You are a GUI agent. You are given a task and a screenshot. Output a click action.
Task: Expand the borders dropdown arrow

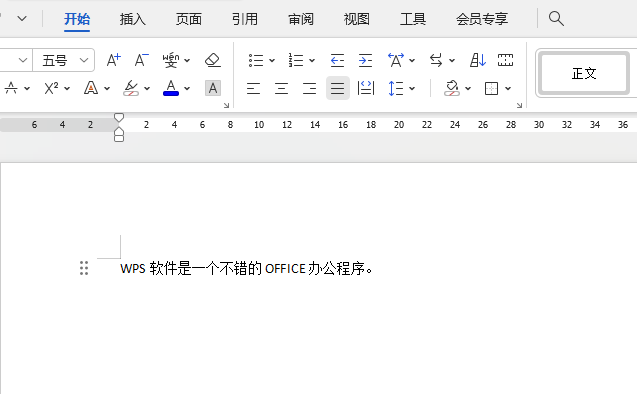click(508, 88)
